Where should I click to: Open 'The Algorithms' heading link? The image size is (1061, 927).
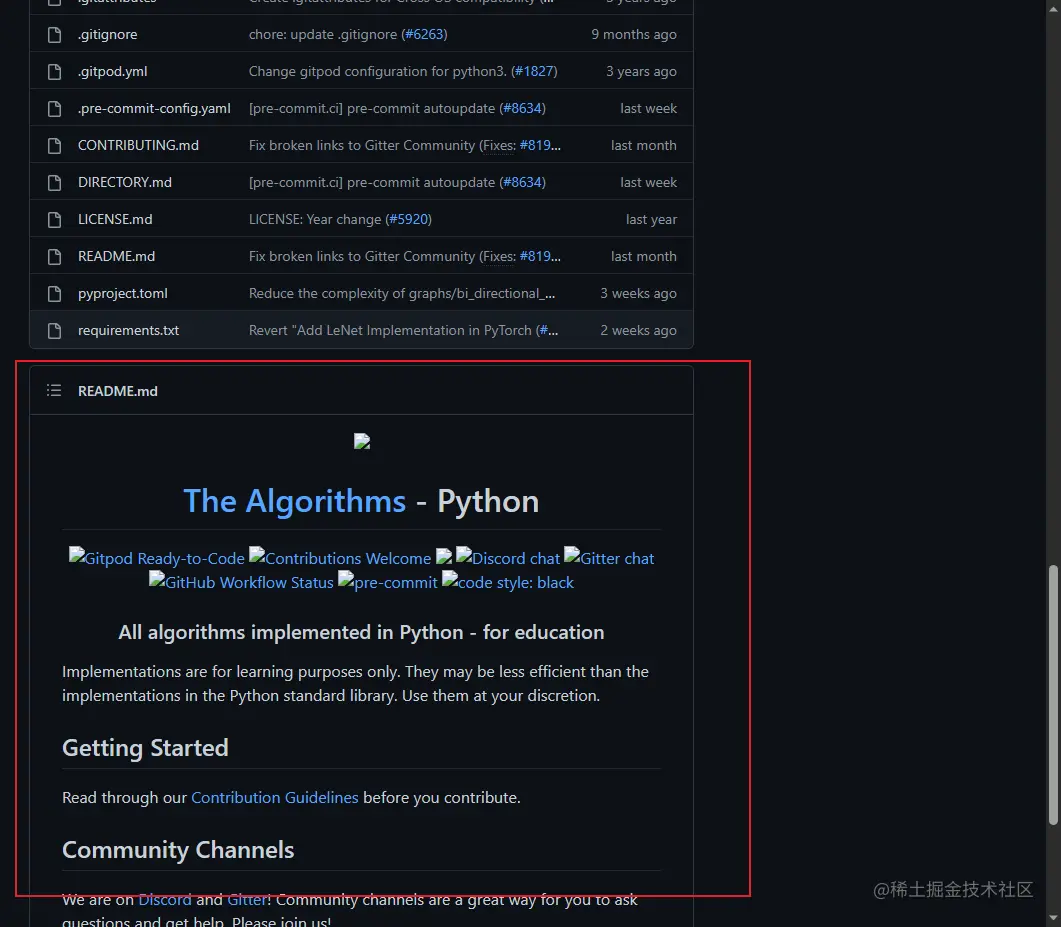click(294, 501)
